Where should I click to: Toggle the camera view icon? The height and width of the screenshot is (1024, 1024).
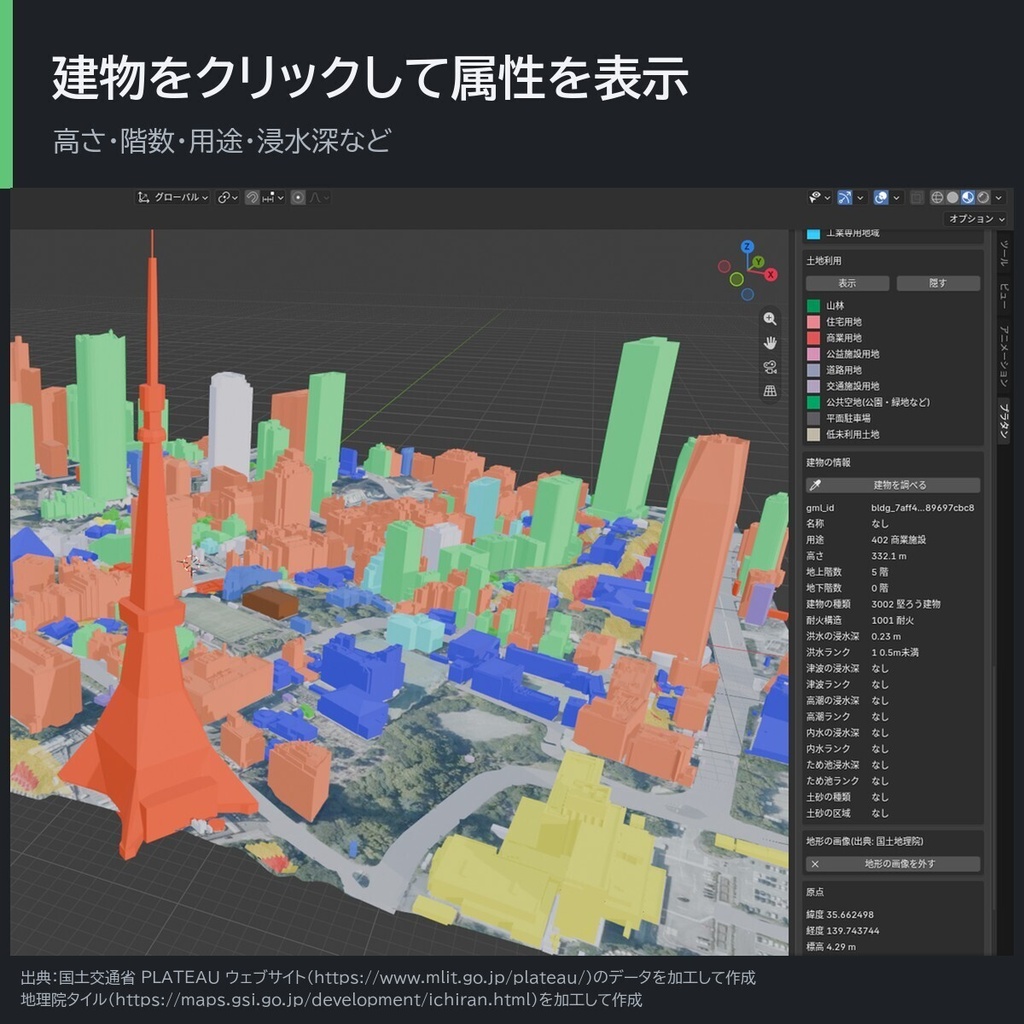pyautogui.click(x=770, y=367)
